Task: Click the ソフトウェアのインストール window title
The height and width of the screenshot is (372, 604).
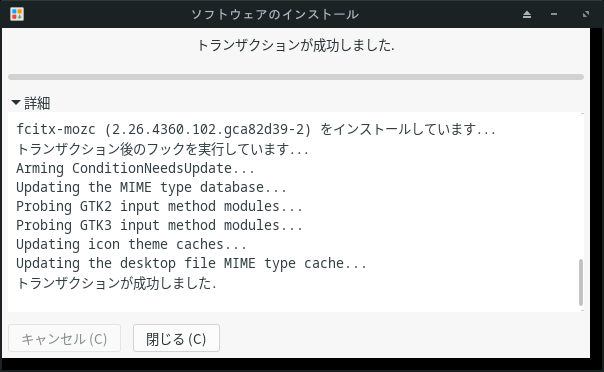Action: point(275,15)
